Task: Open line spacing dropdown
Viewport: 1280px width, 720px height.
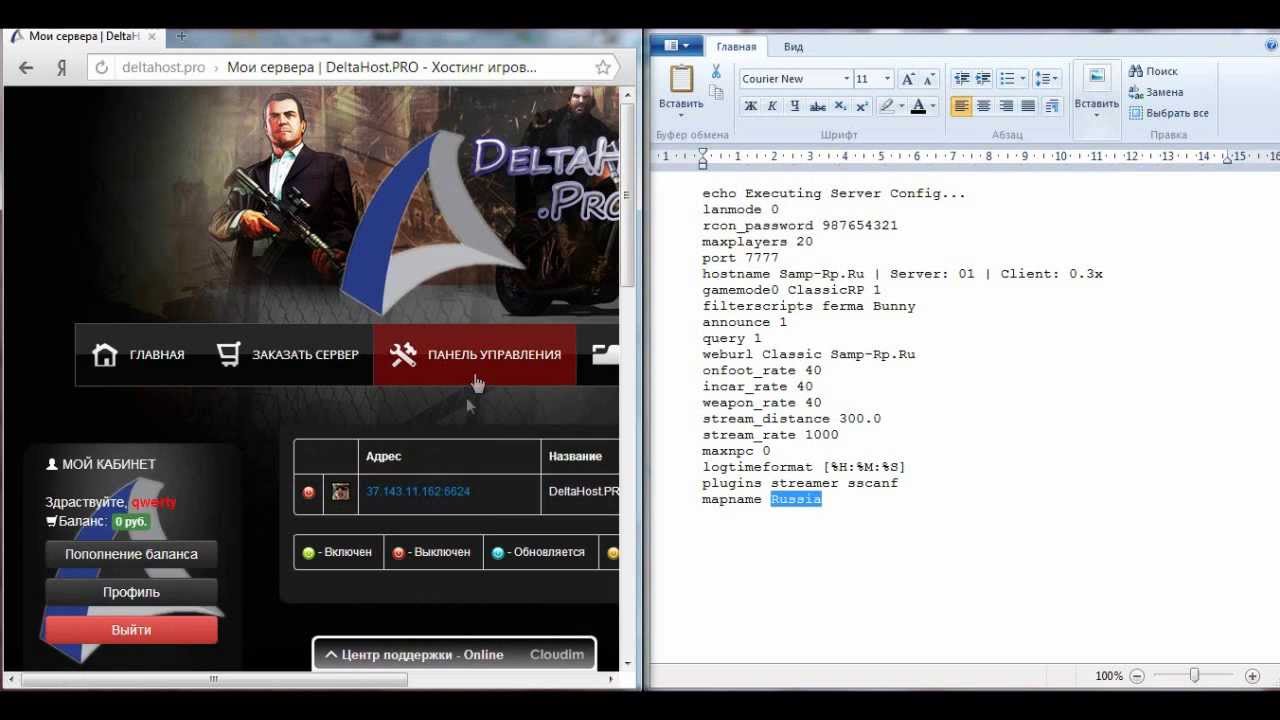Action: (x=1046, y=79)
